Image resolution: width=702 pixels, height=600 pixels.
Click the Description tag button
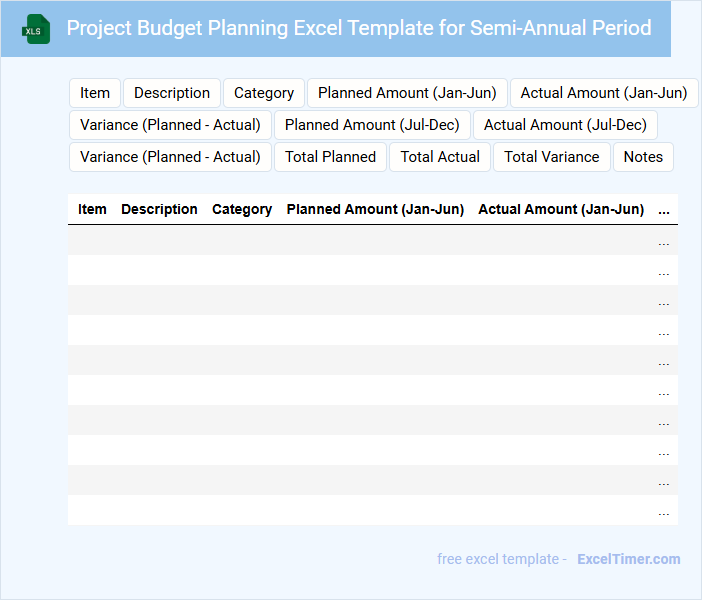tap(172, 93)
